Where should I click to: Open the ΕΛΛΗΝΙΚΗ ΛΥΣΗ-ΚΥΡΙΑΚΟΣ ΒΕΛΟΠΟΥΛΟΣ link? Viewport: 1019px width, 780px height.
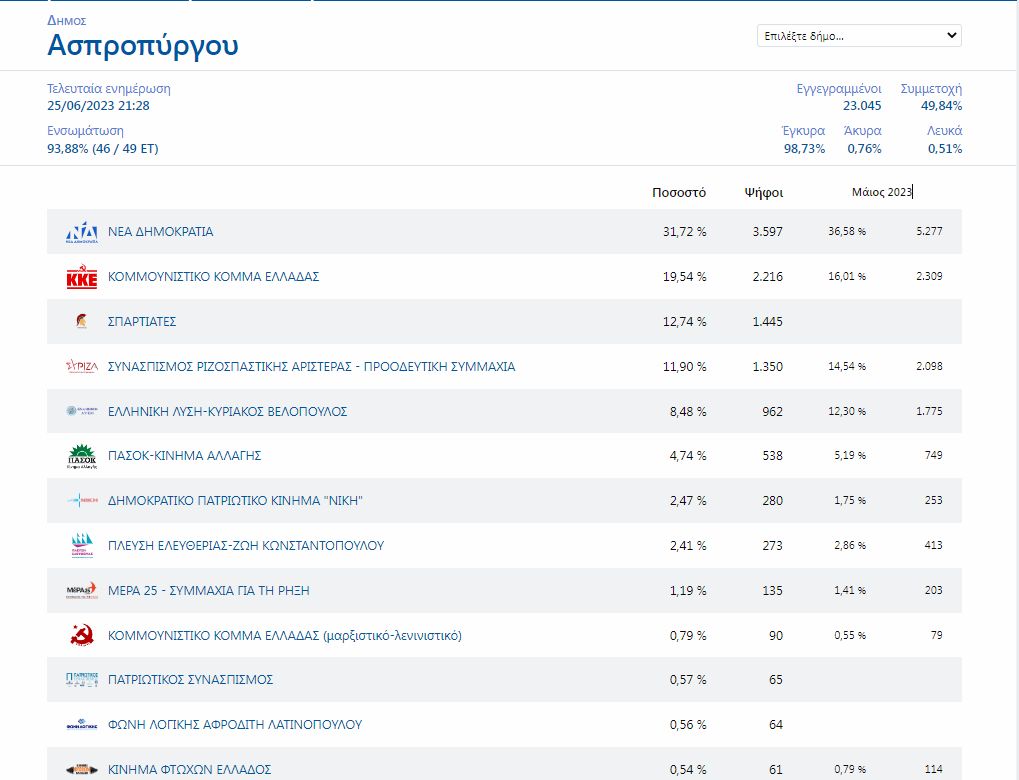click(x=227, y=411)
